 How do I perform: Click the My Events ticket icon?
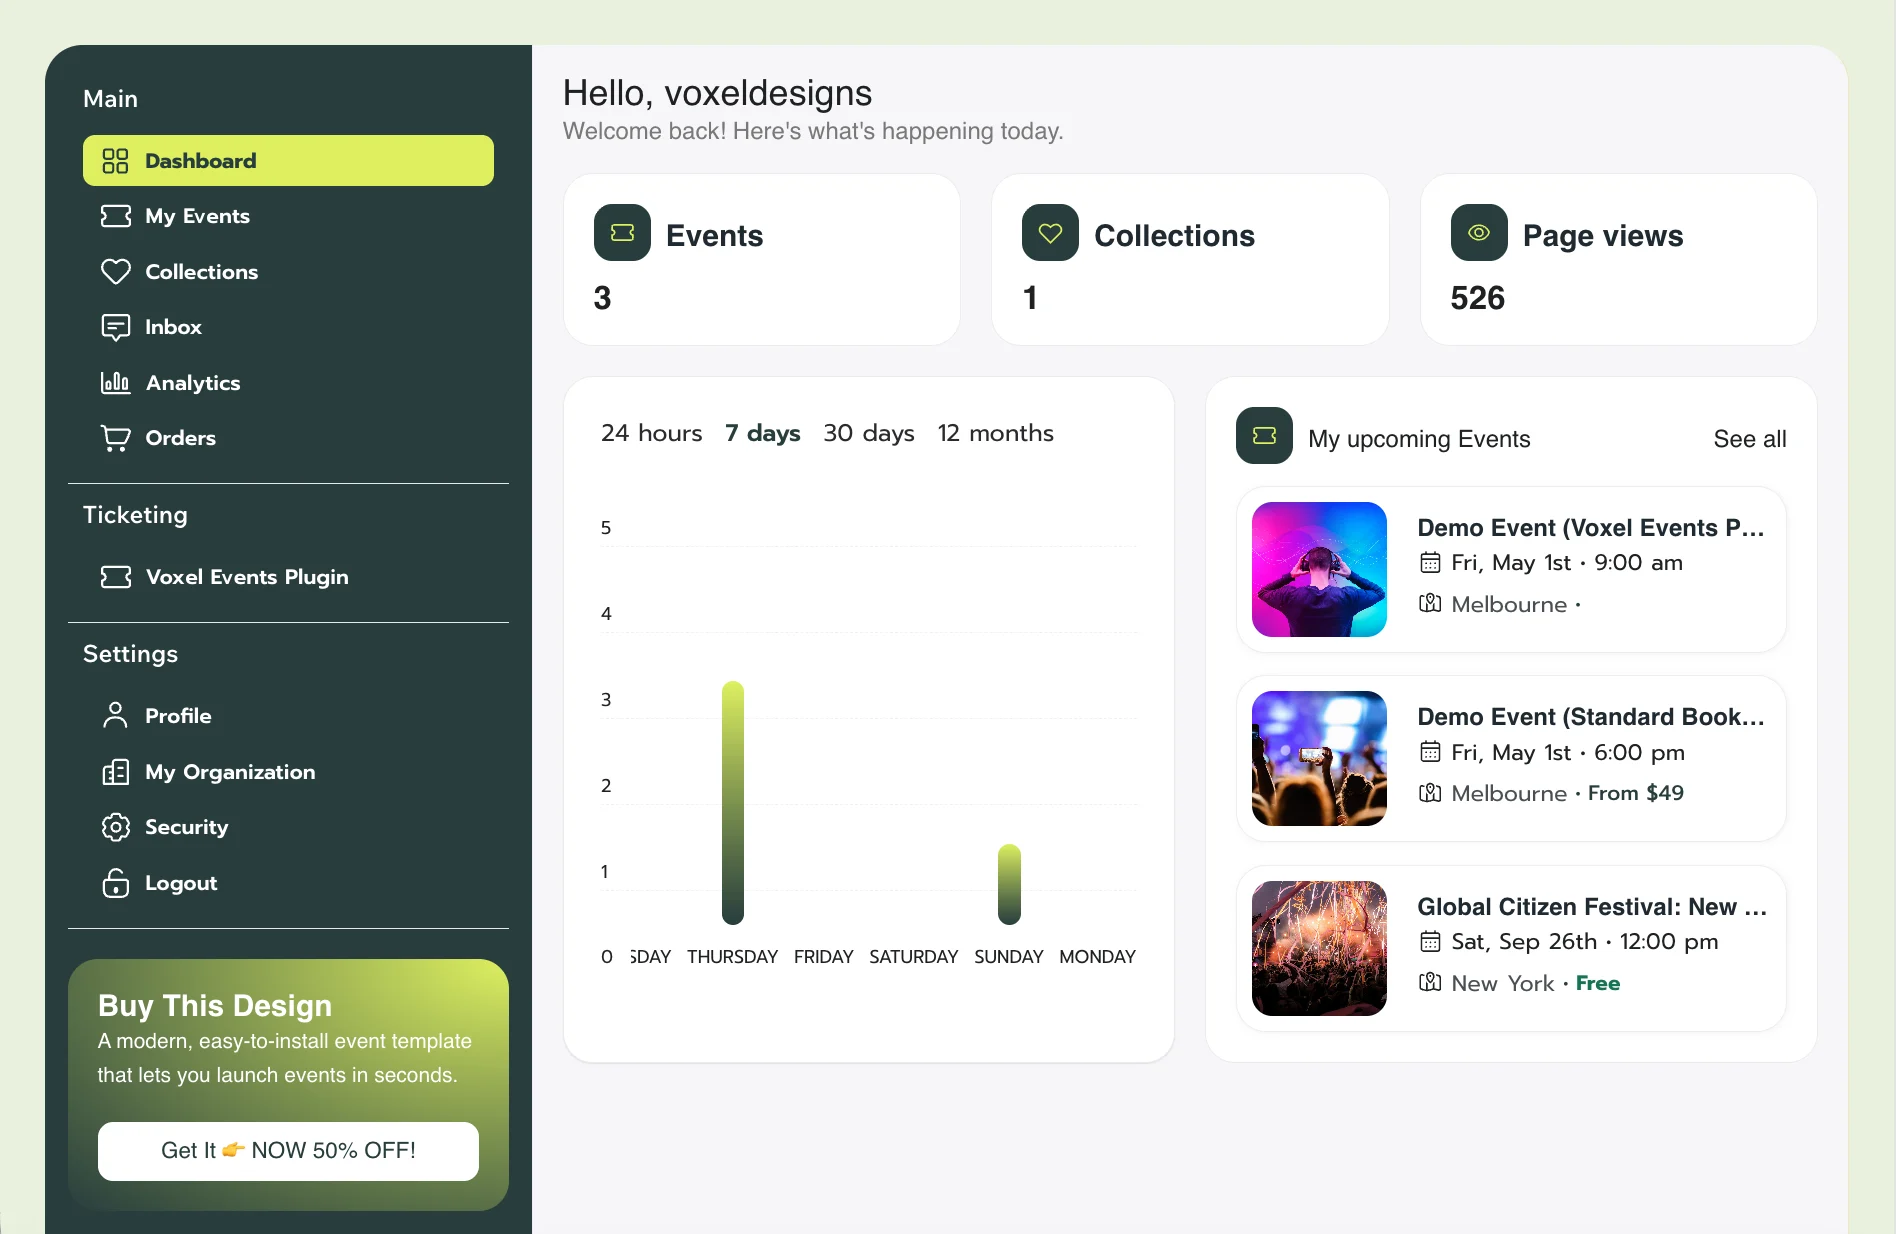click(115, 216)
